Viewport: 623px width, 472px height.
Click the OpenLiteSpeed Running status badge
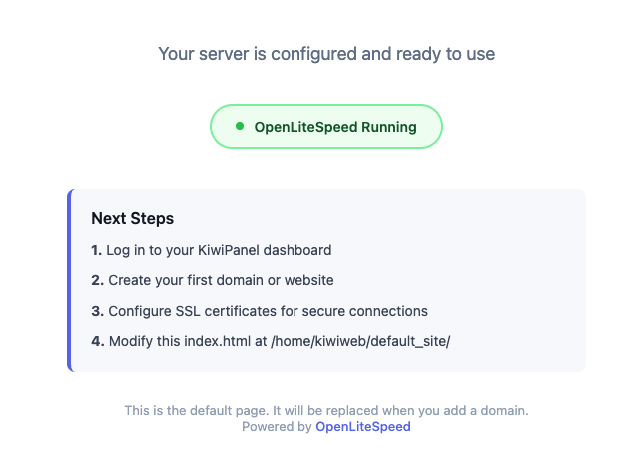tap(326, 127)
